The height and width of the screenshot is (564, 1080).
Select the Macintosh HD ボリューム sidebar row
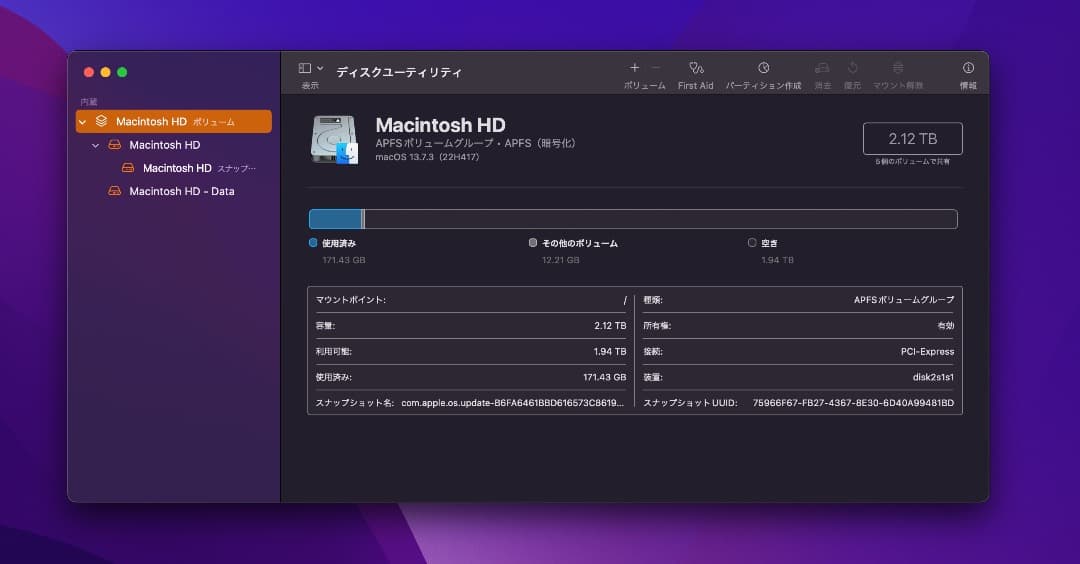point(174,121)
